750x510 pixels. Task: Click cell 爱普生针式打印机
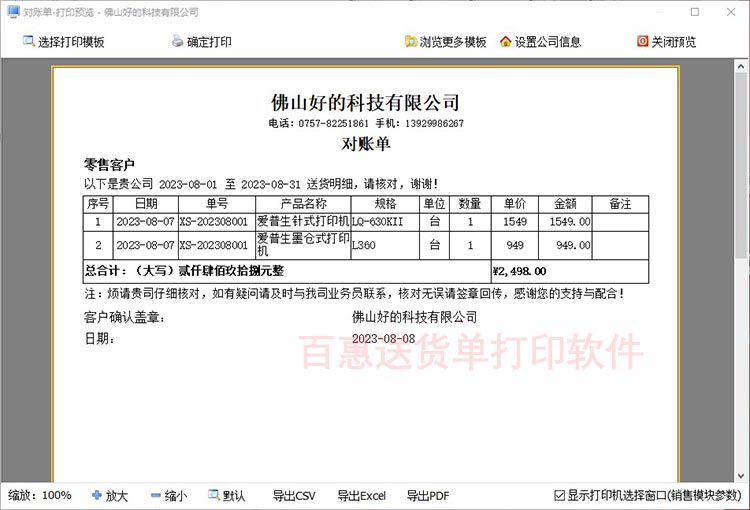[303, 222]
